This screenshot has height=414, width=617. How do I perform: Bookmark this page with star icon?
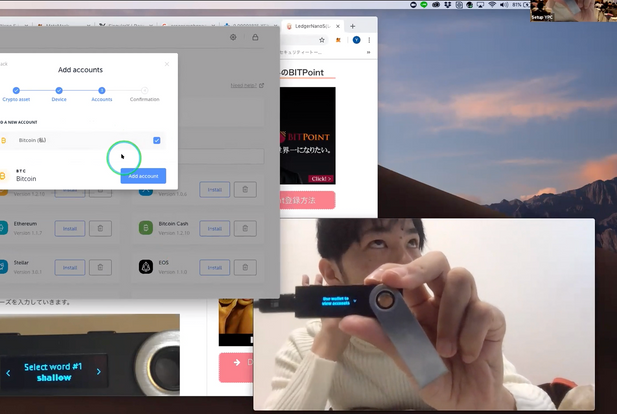point(322,40)
